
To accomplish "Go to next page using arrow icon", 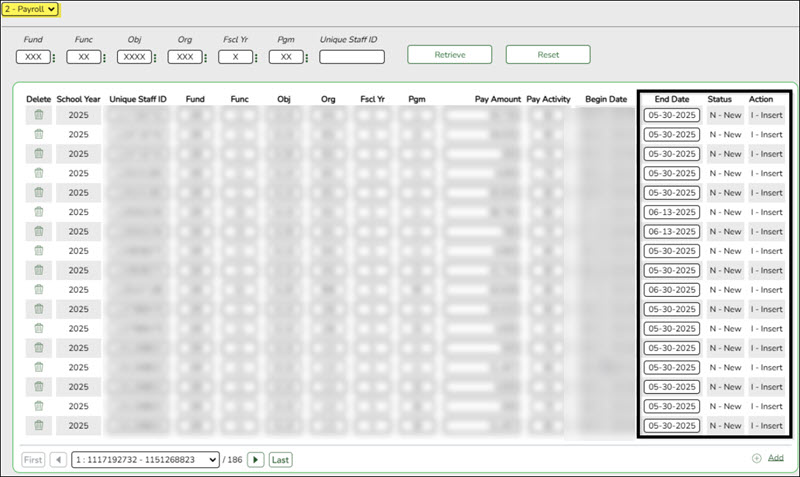I will [256, 459].
